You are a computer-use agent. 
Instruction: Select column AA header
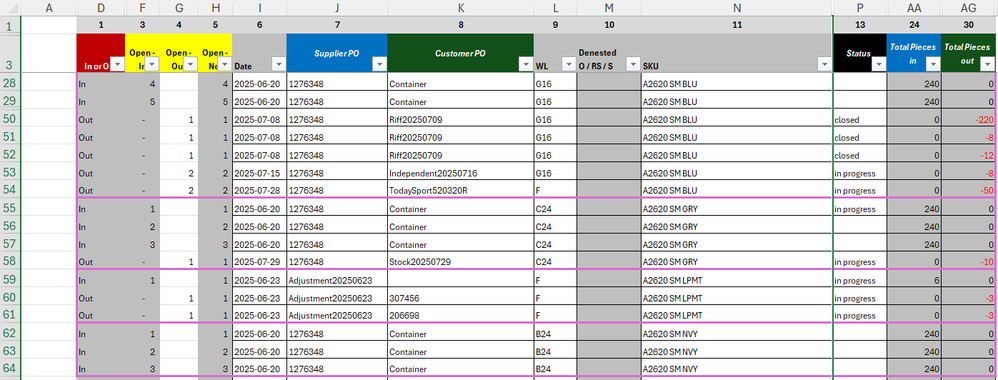click(914, 8)
